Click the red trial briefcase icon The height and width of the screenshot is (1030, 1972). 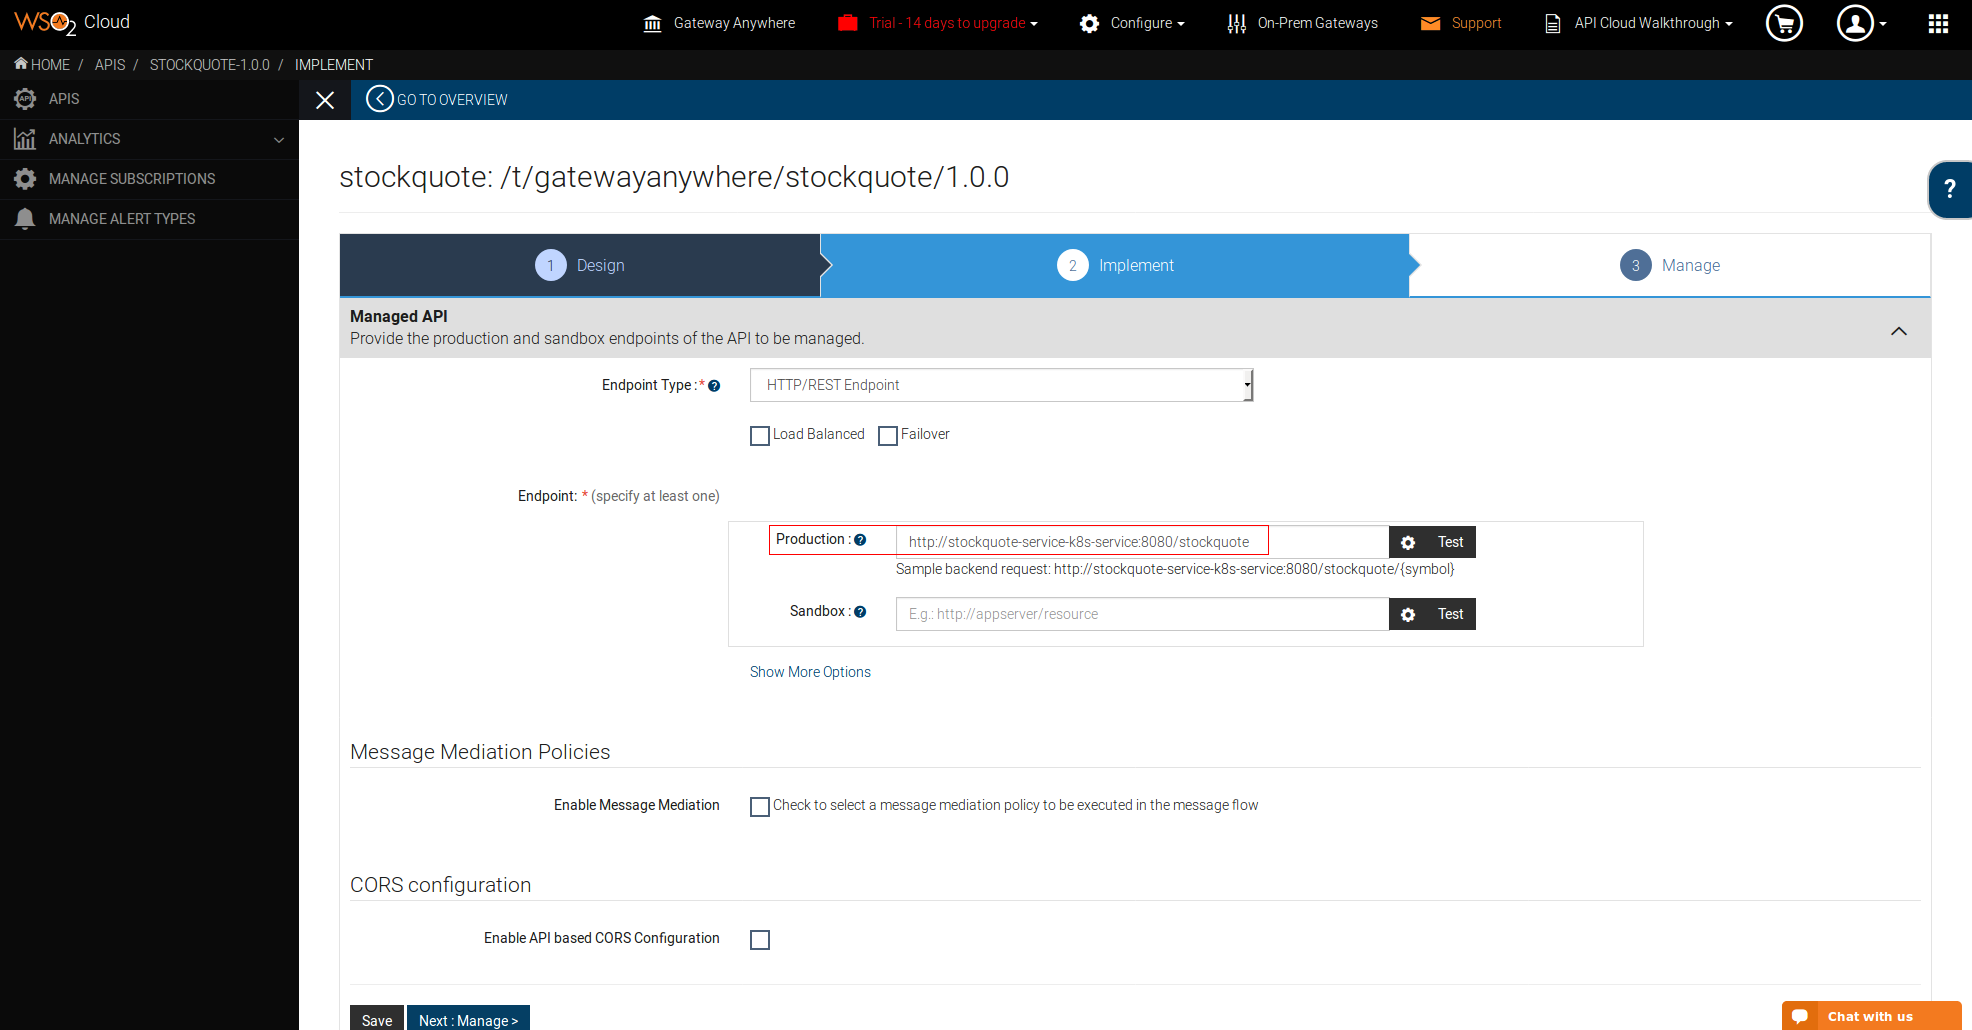click(848, 23)
